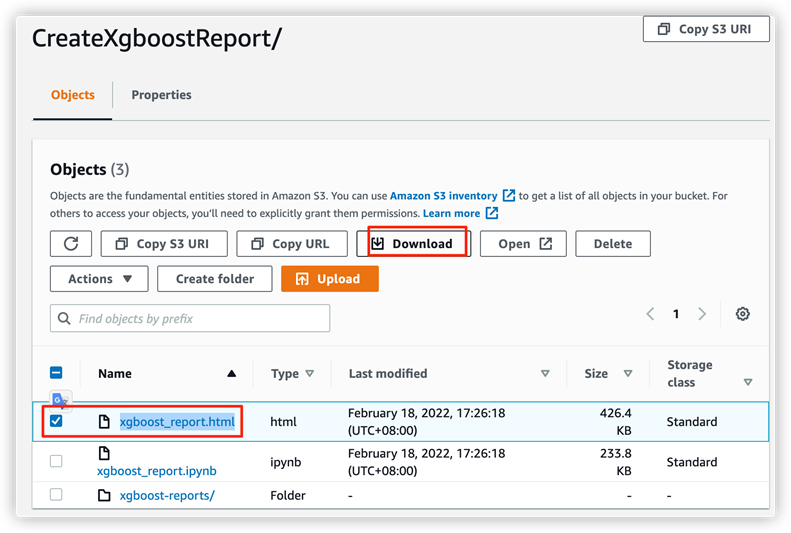Click the html type cell
This screenshot has height=533, width=791.
284,422
